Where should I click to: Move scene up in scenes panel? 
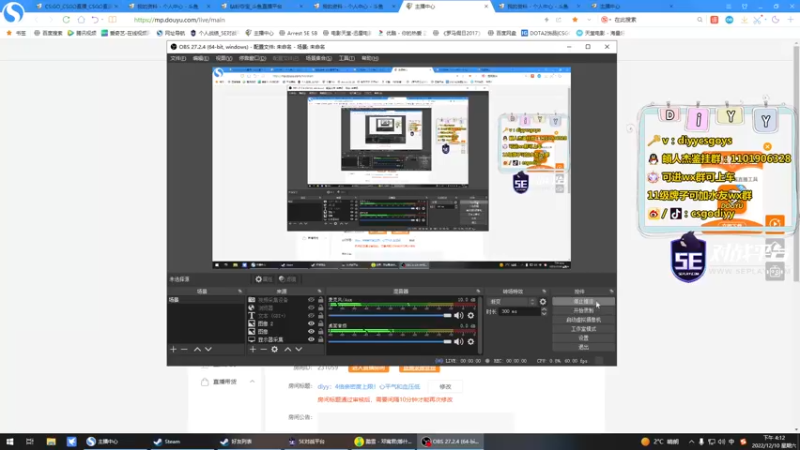(x=197, y=349)
